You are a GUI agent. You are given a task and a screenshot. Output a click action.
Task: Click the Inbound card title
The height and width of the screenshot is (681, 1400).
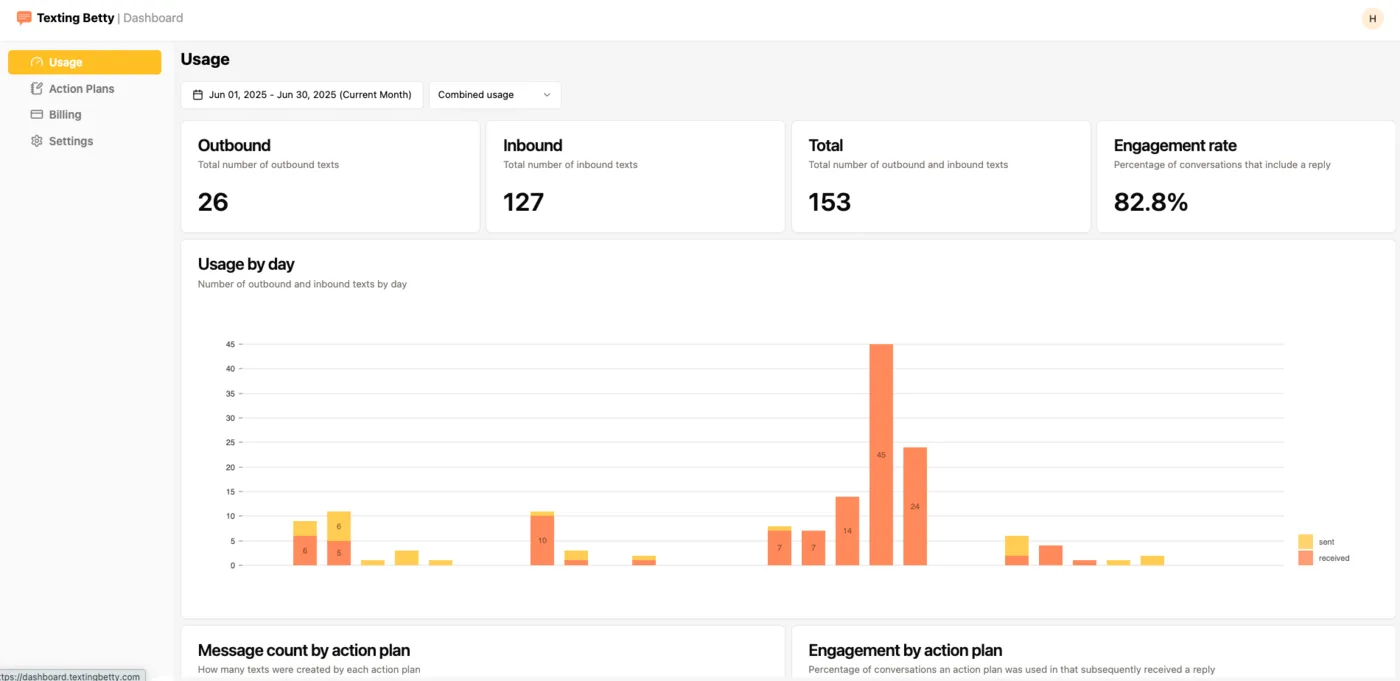(533, 145)
